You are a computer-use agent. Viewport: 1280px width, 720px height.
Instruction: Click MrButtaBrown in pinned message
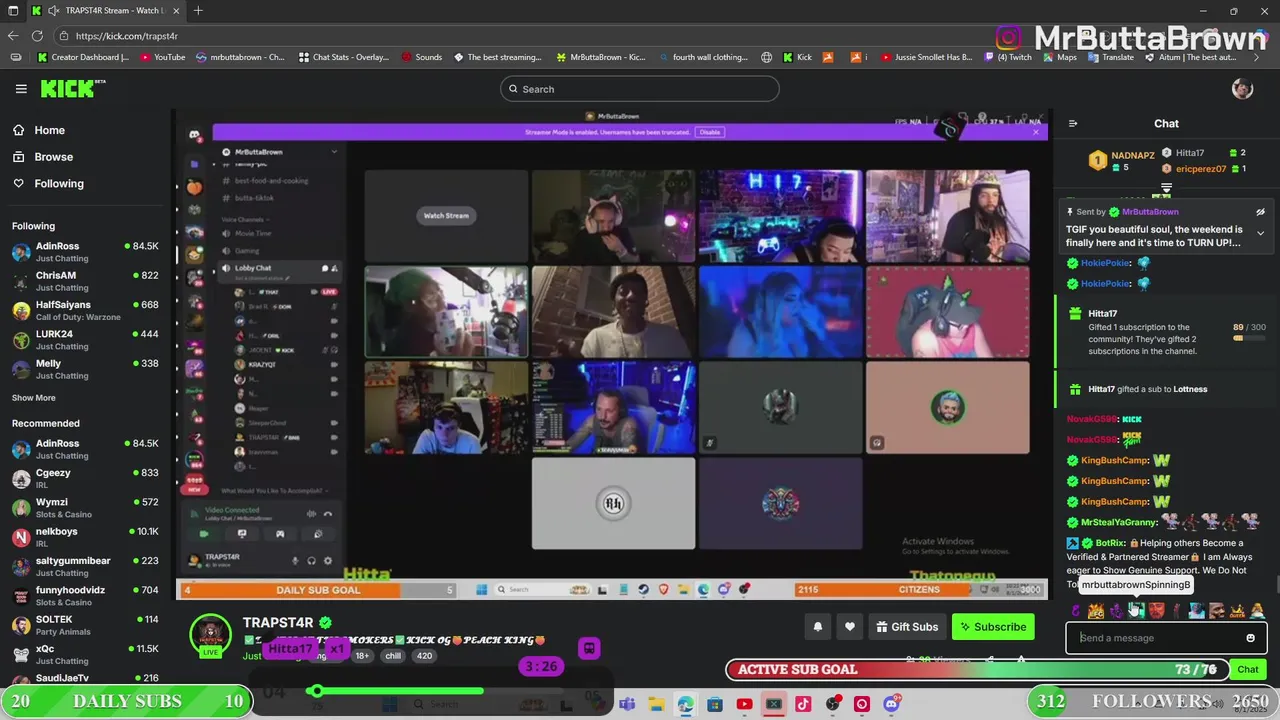[x=1150, y=212]
